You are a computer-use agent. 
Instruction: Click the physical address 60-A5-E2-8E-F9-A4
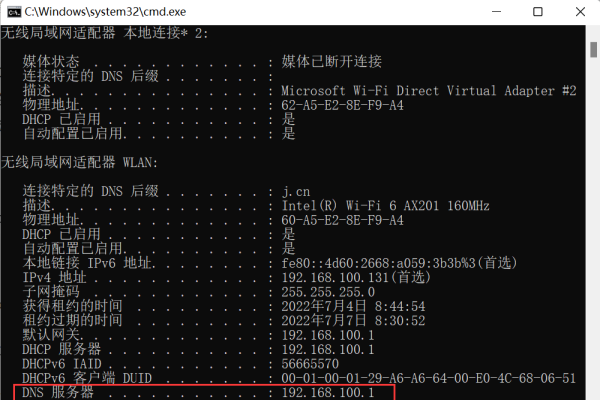(342, 219)
